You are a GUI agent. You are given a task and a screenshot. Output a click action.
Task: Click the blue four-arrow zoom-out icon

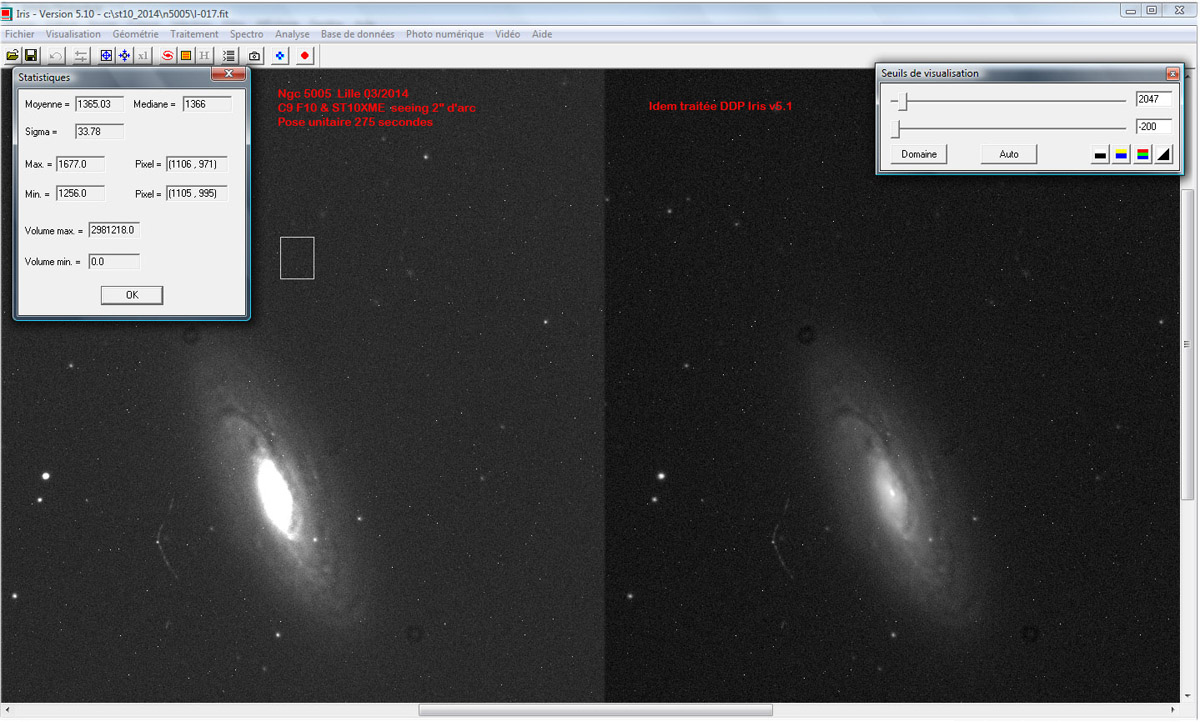pyautogui.click(x=124, y=55)
